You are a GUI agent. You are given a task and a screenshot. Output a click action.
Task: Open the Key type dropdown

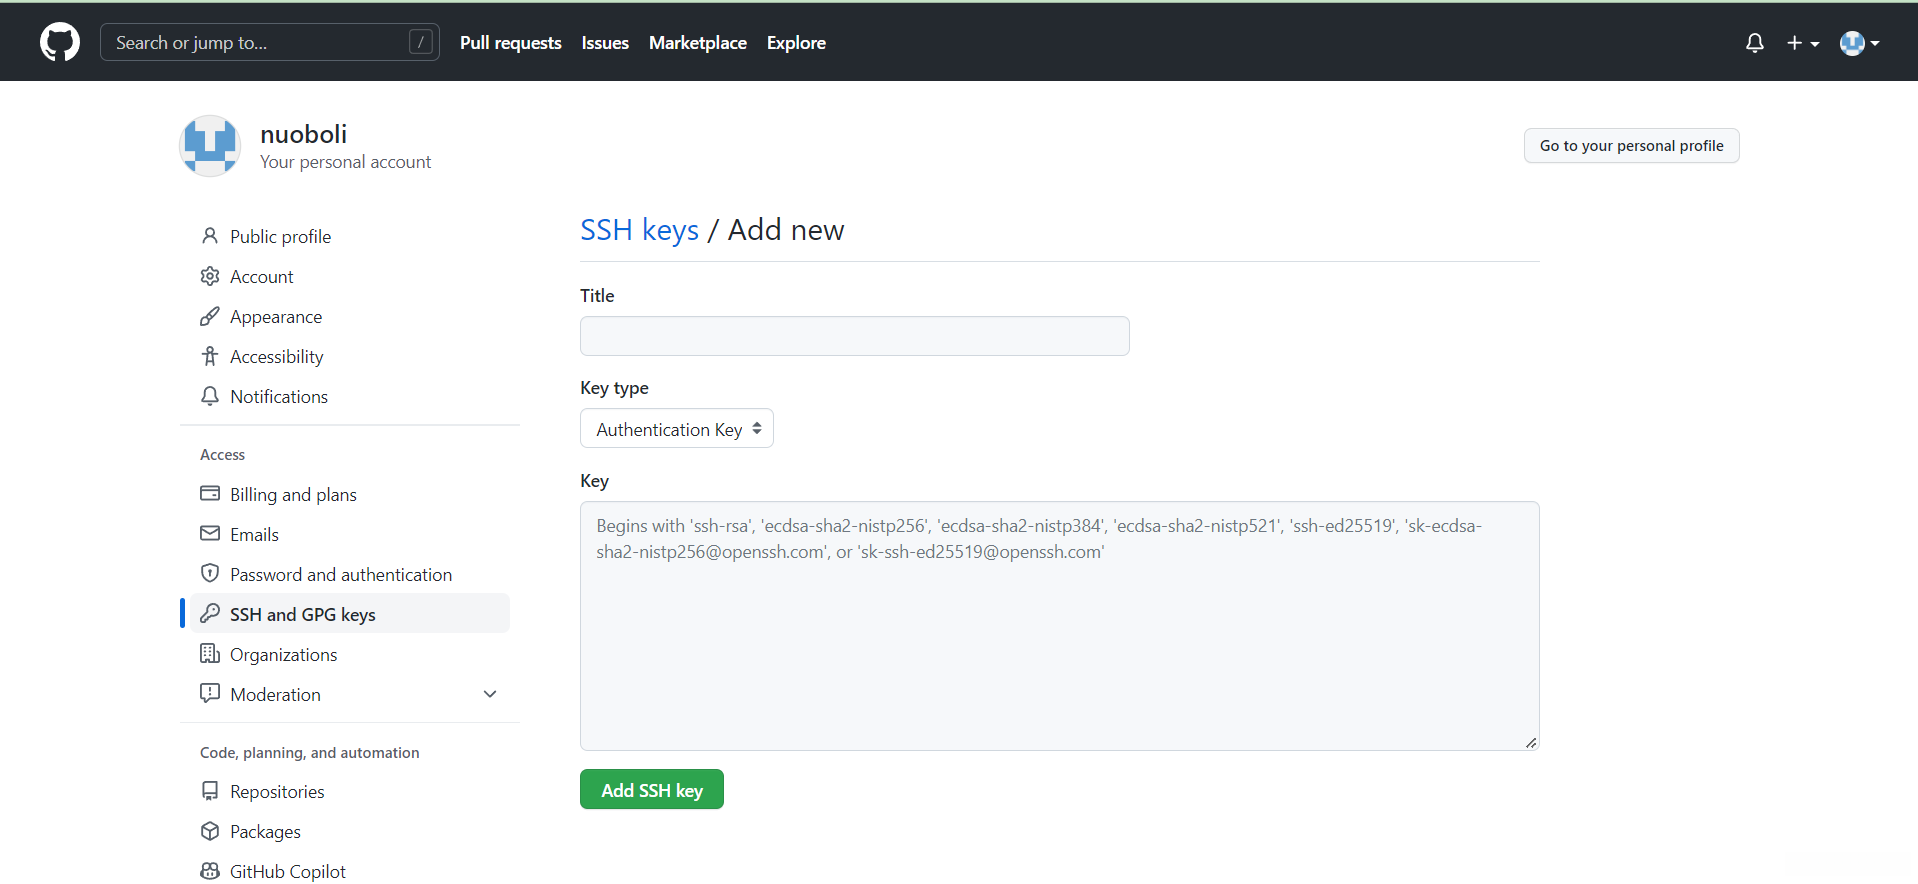(677, 429)
